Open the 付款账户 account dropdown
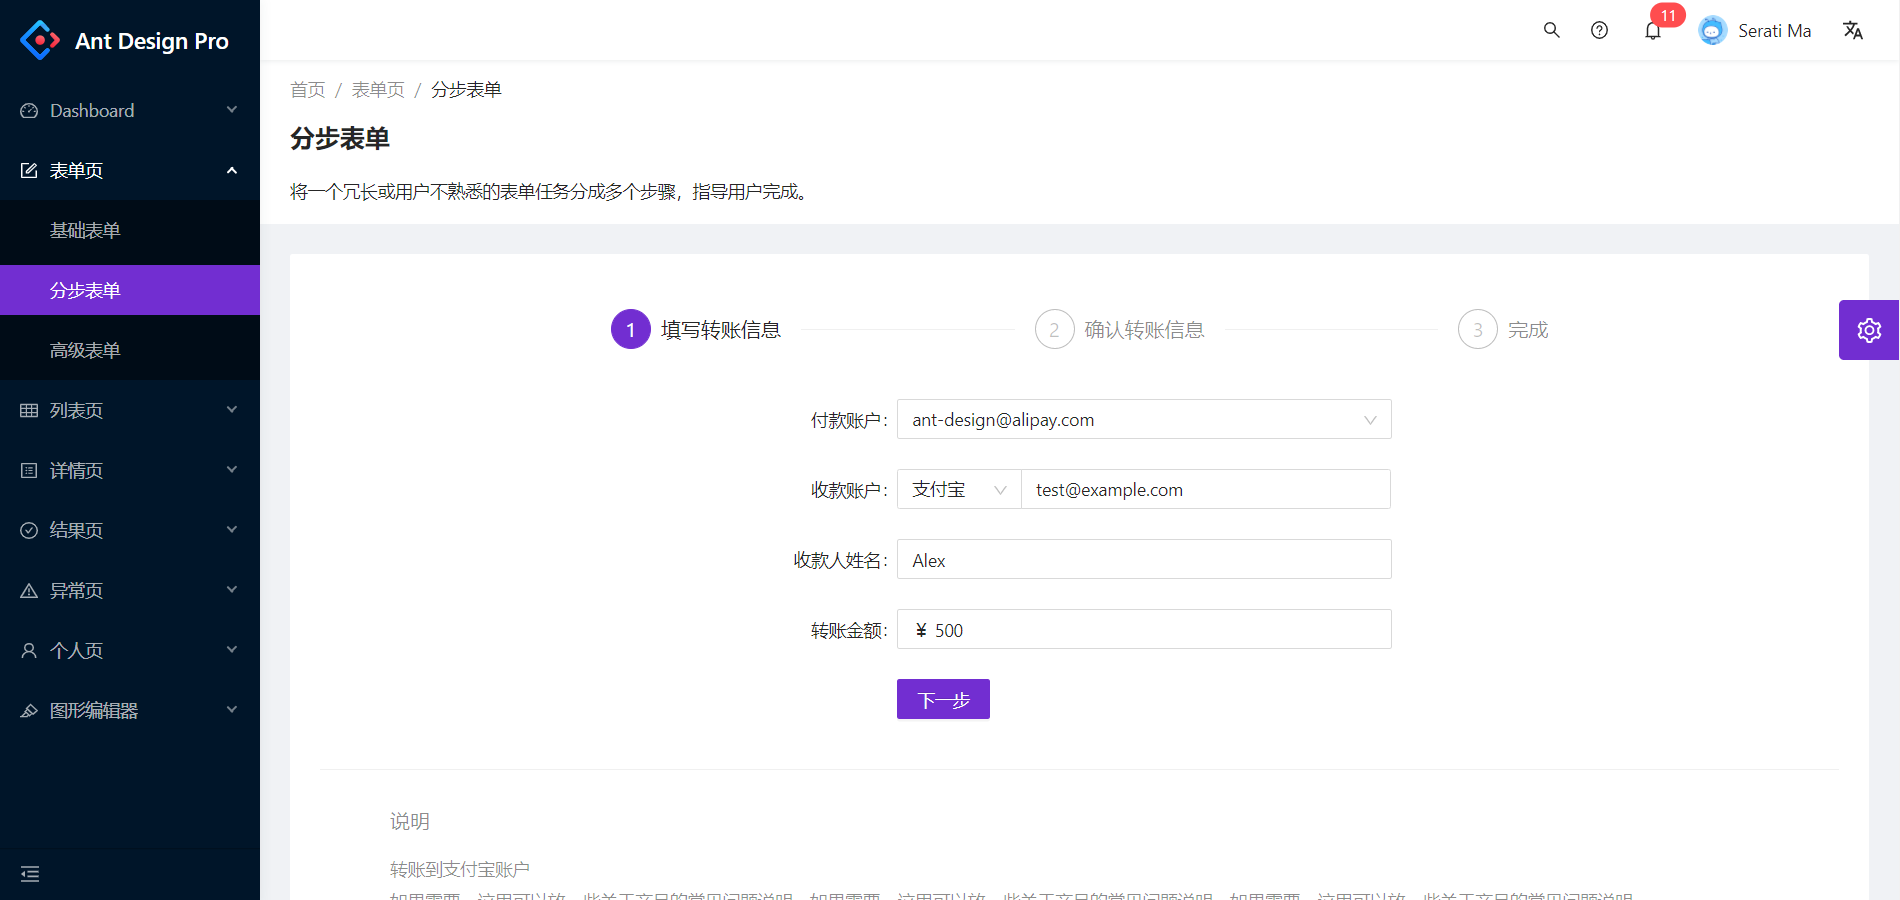 pyautogui.click(x=1144, y=419)
